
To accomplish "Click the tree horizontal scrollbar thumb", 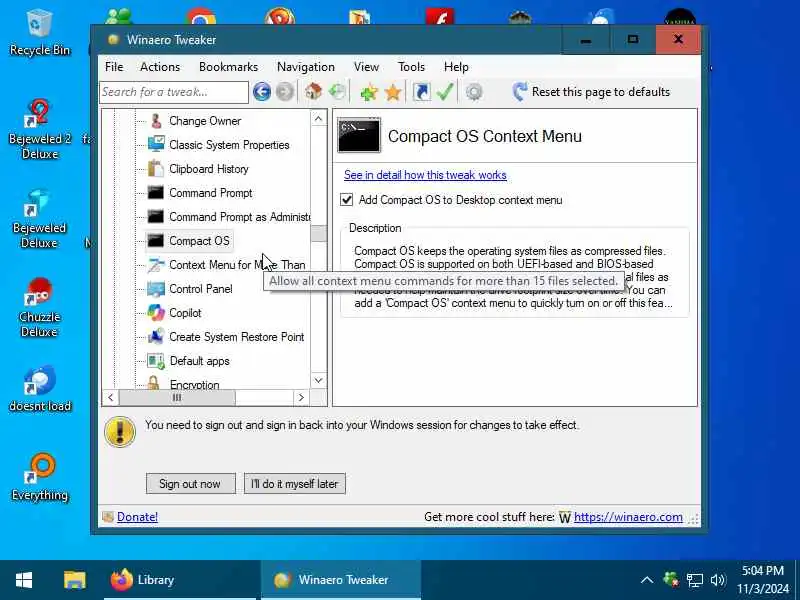I will pos(177,397).
